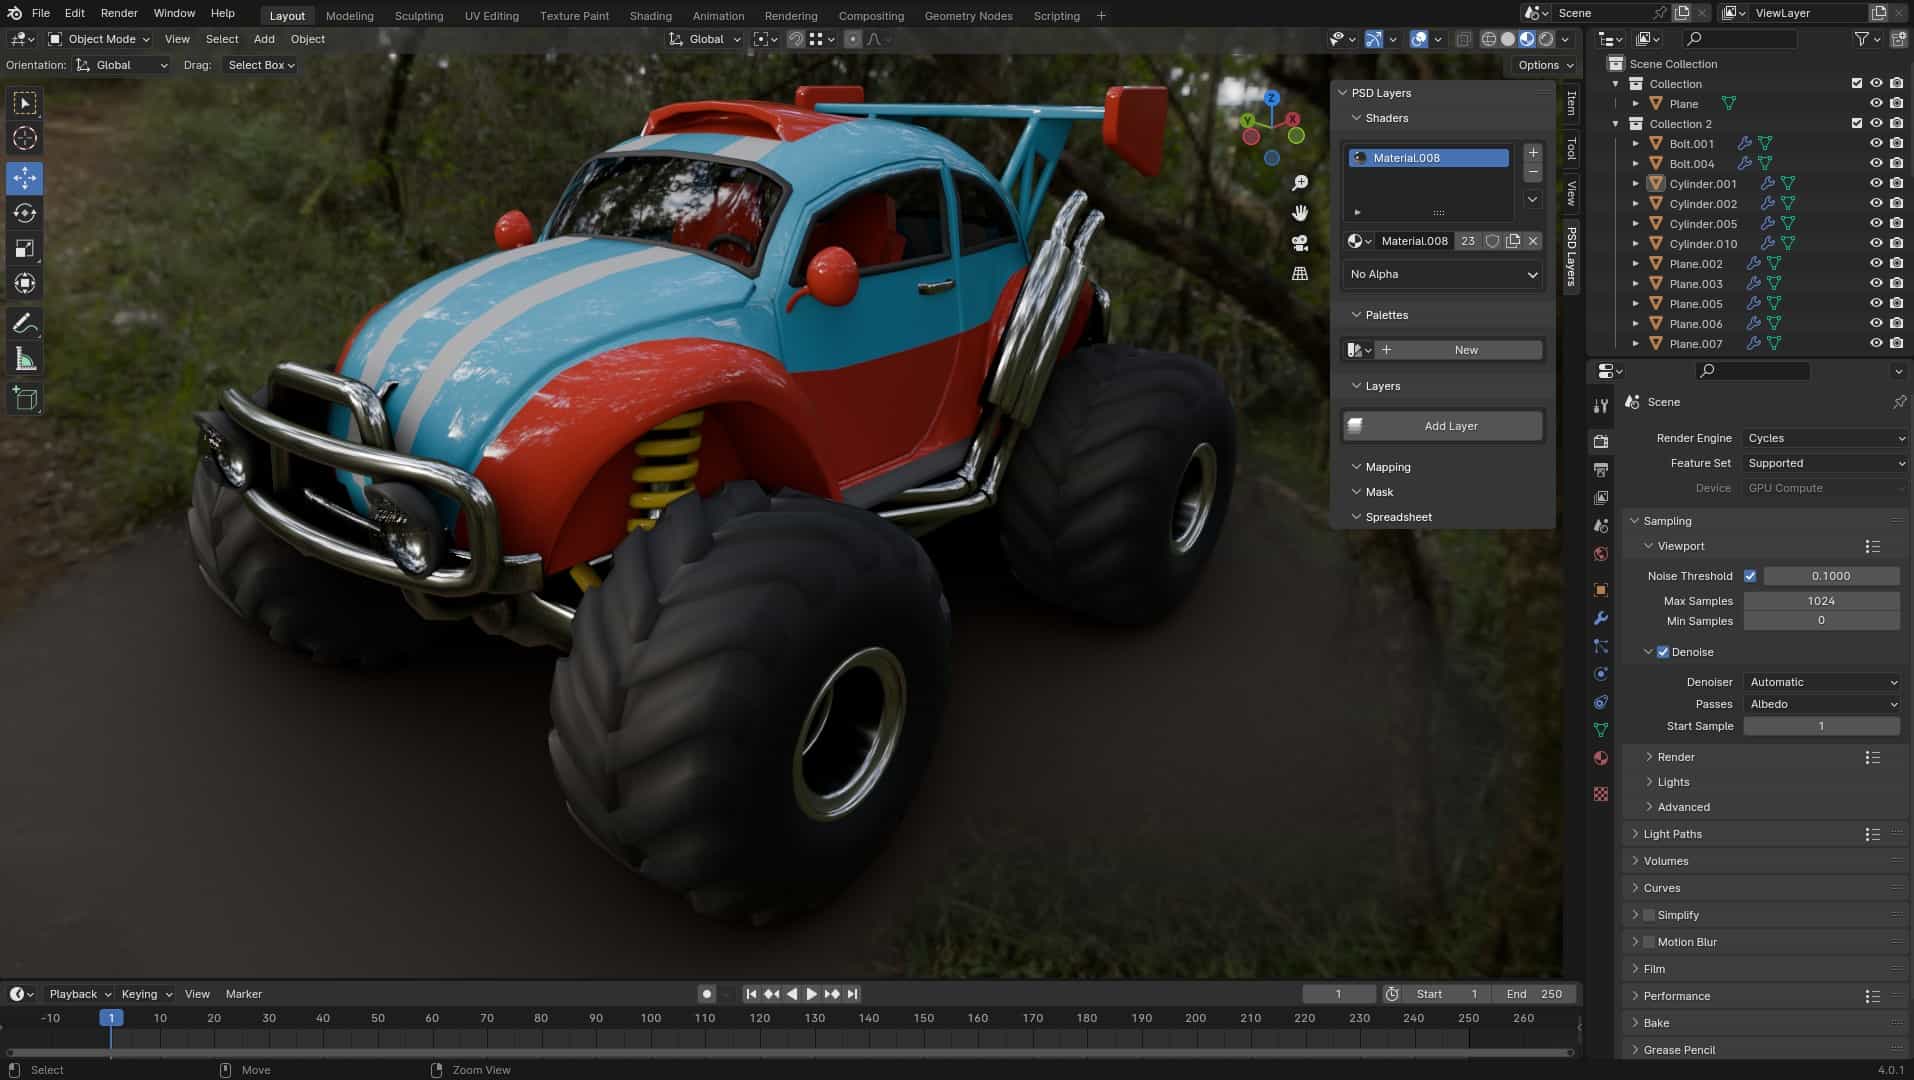
Task: Hide Bolt.001 in viewport
Action: click(1876, 143)
